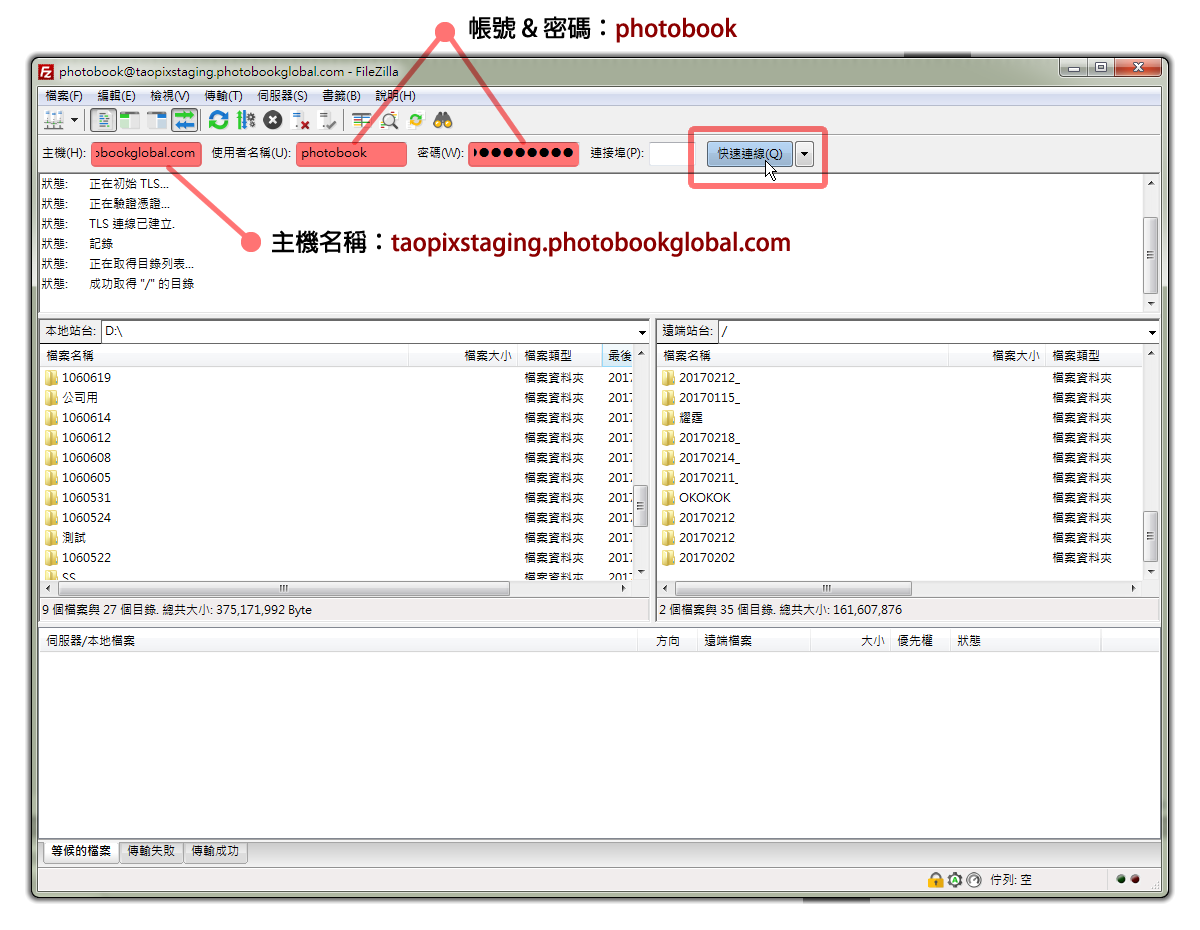The width and height of the screenshot is (1200, 930).
Task: Toggle synchronized browsing icon
Action: tap(416, 121)
